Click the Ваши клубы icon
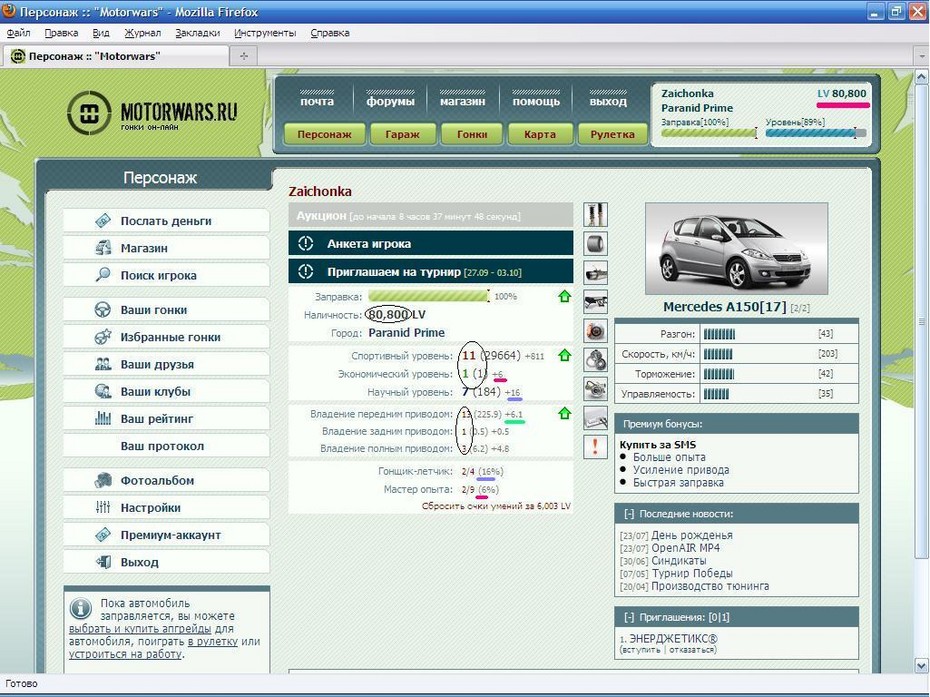Screen dimensions: 930x697 103,391
